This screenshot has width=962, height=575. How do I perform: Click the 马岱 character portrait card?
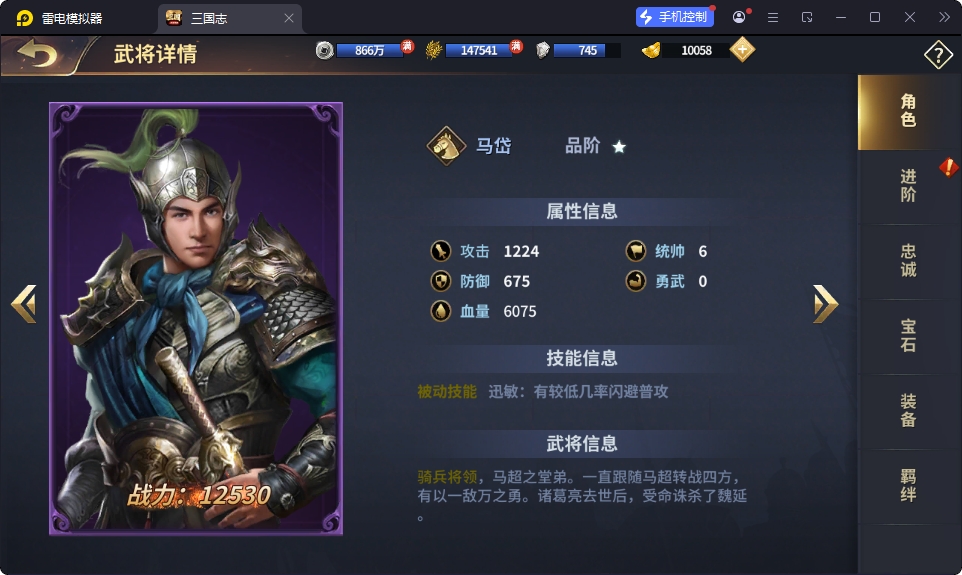tap(196, 318)
